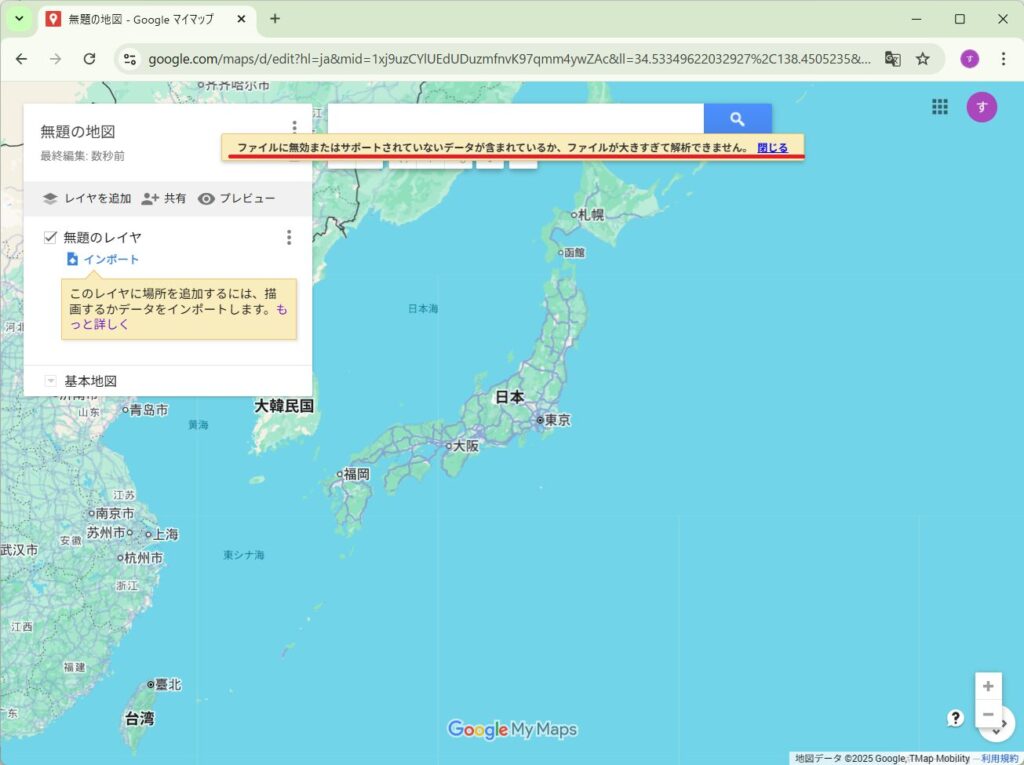1024x765 pixels.
Task: Click the 福岡 label on the map
Action: tap(357, 474)
